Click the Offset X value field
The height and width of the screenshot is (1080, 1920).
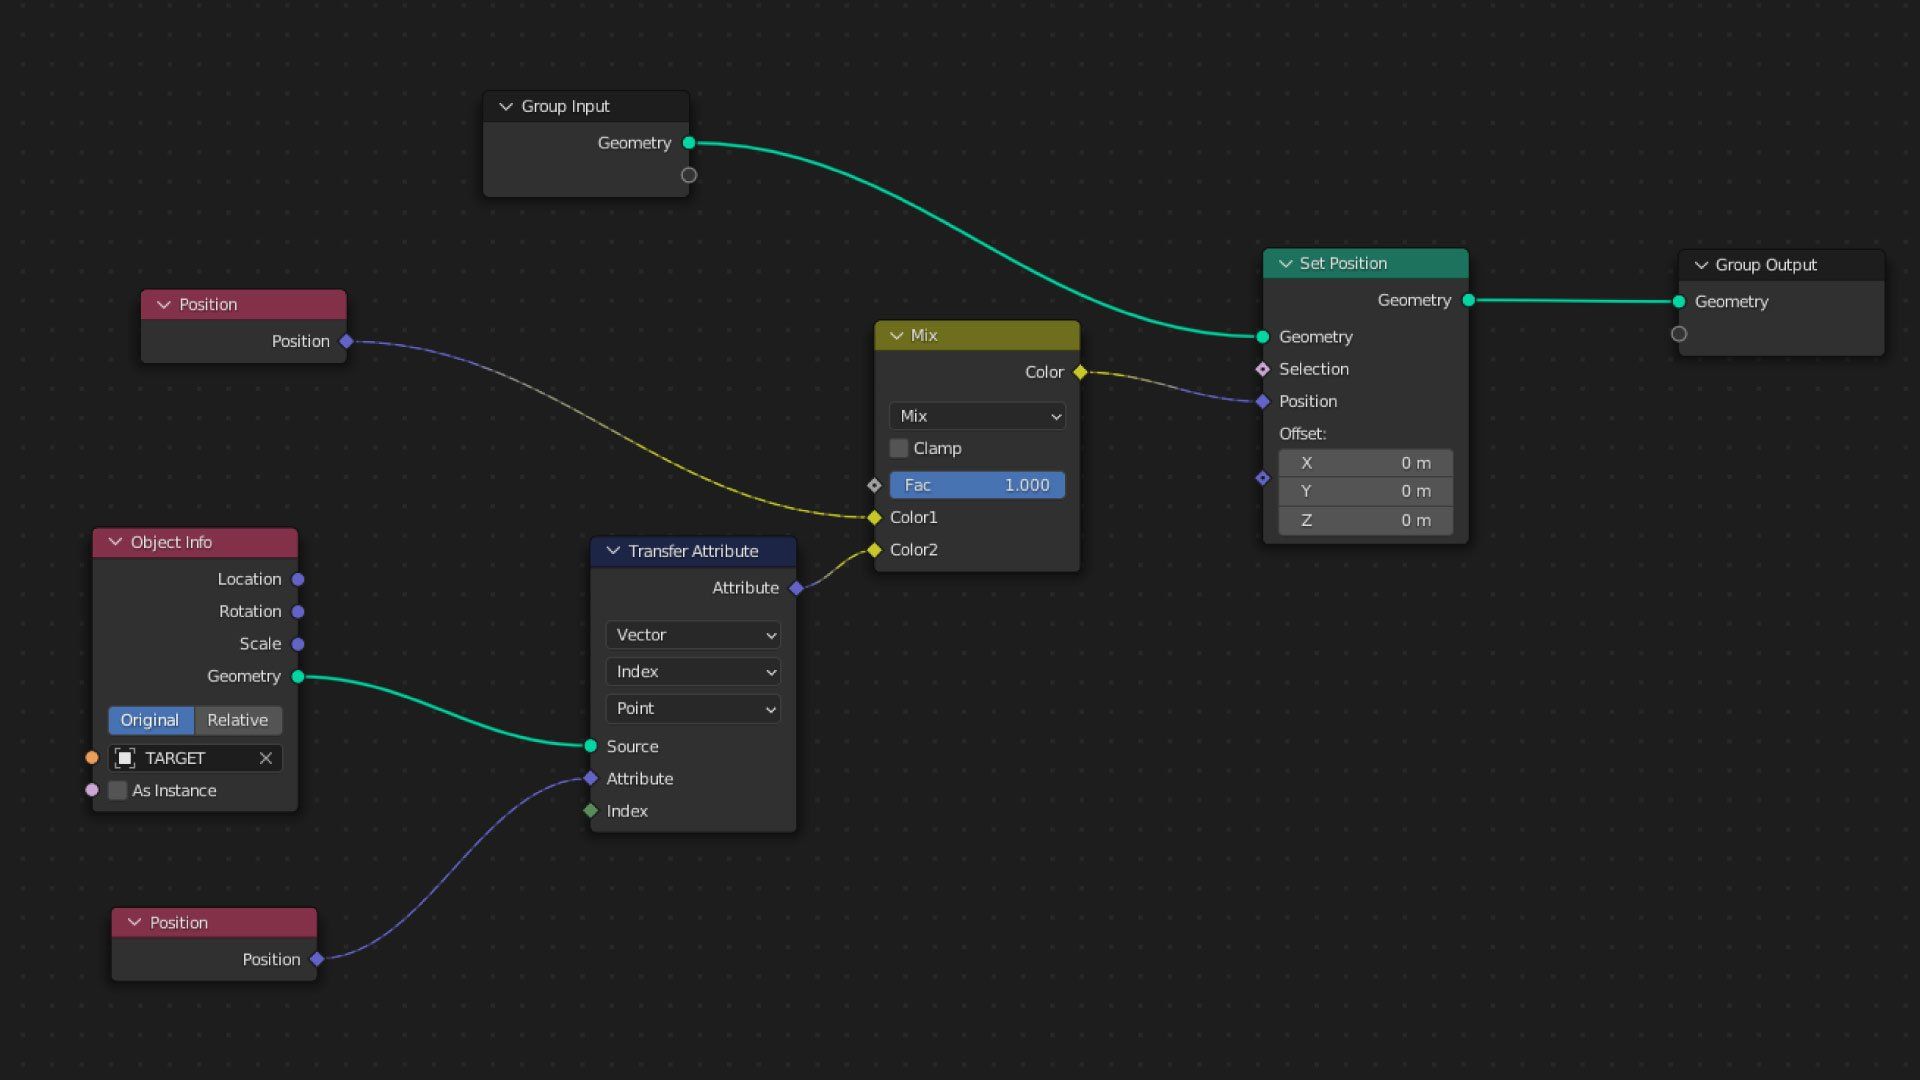click(1365, 463)
